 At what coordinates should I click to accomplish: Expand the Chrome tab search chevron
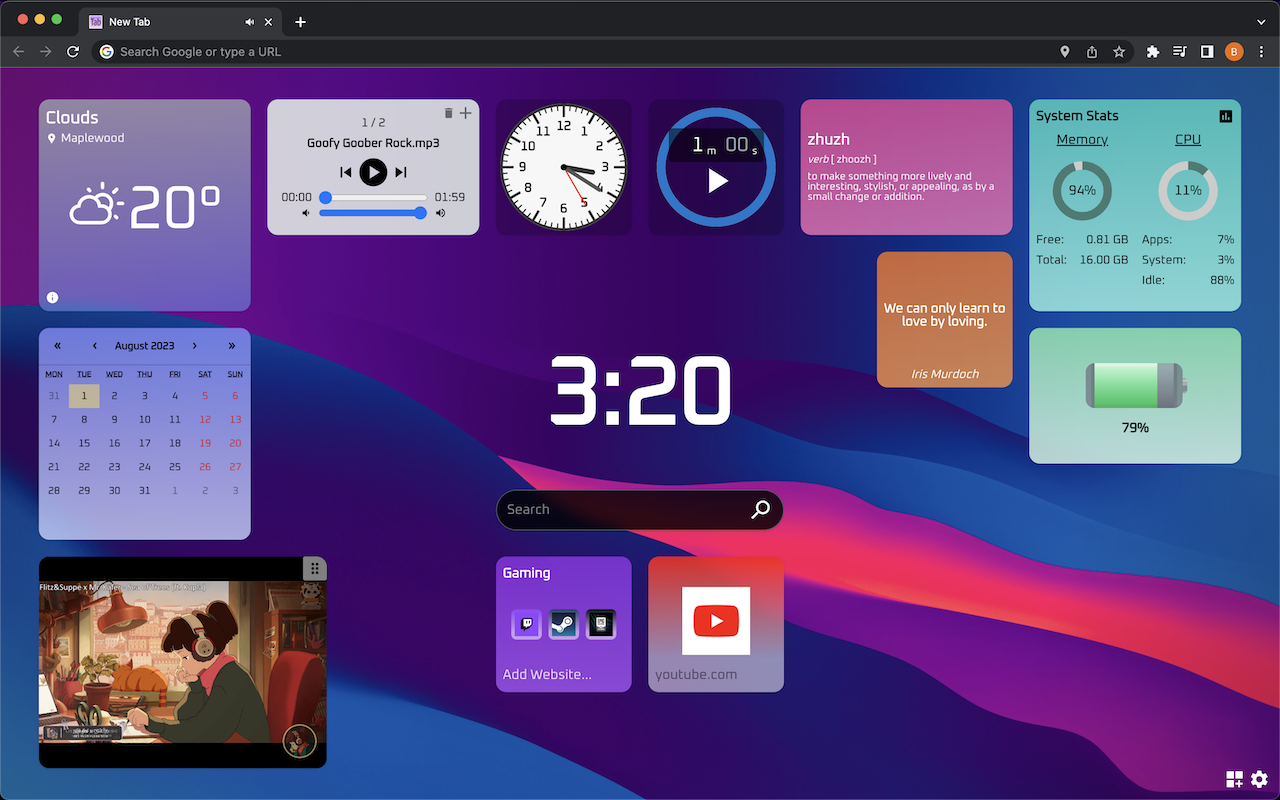[1261, 22]
